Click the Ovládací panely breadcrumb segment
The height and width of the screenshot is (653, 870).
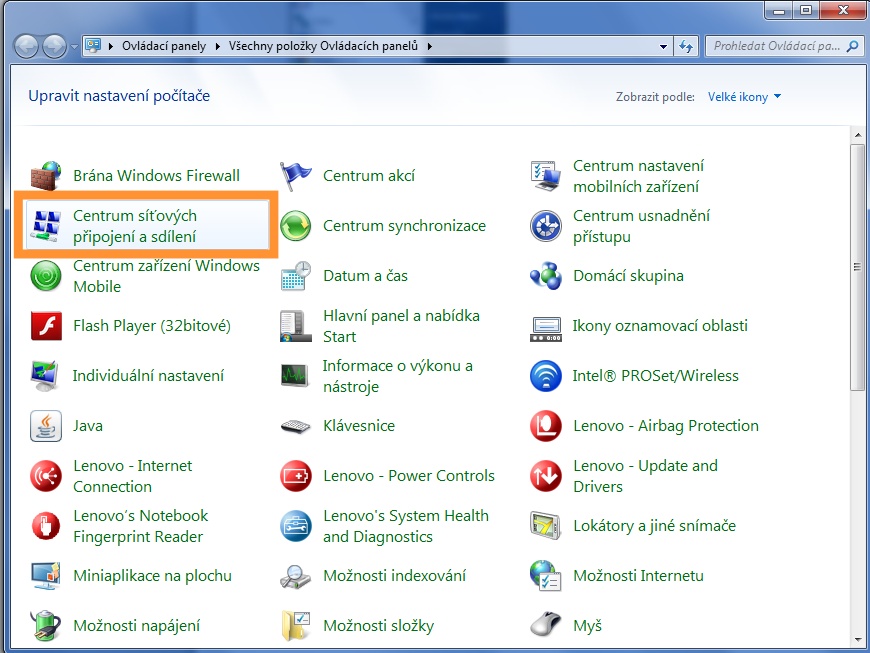pos(164,46)
